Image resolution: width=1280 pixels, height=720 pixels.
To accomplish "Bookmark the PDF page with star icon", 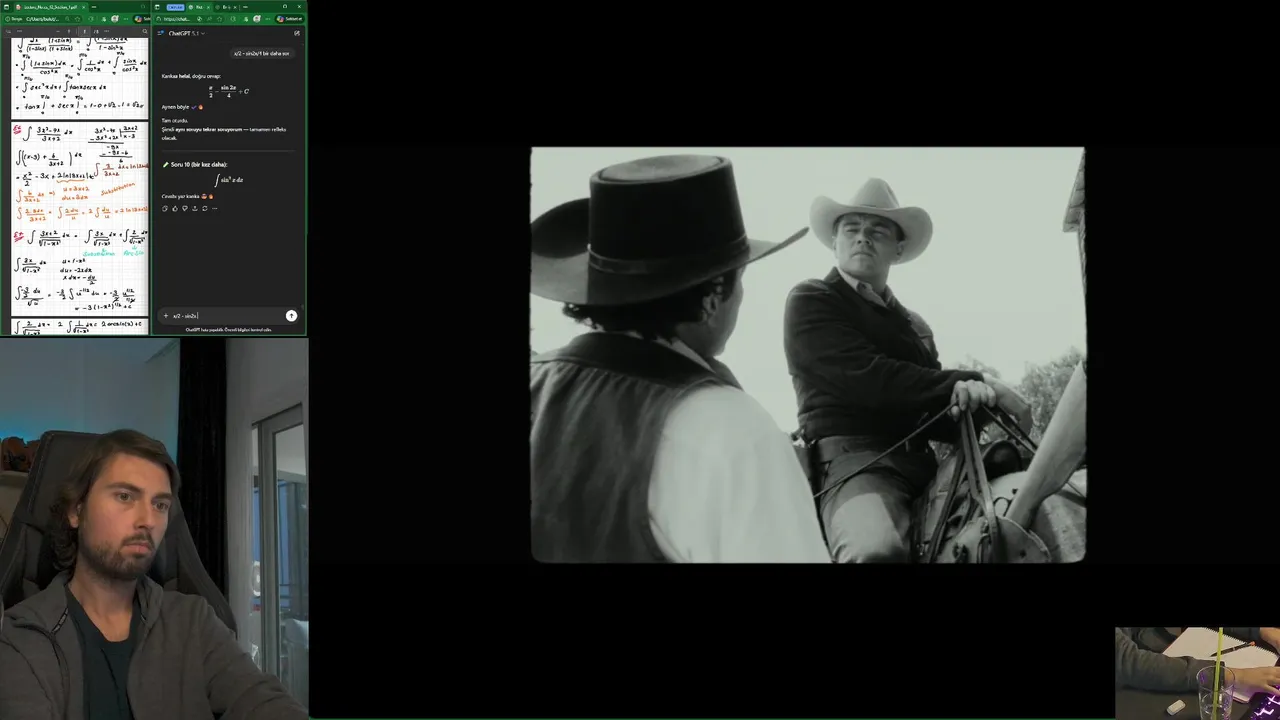I will (x=77, y=19).
